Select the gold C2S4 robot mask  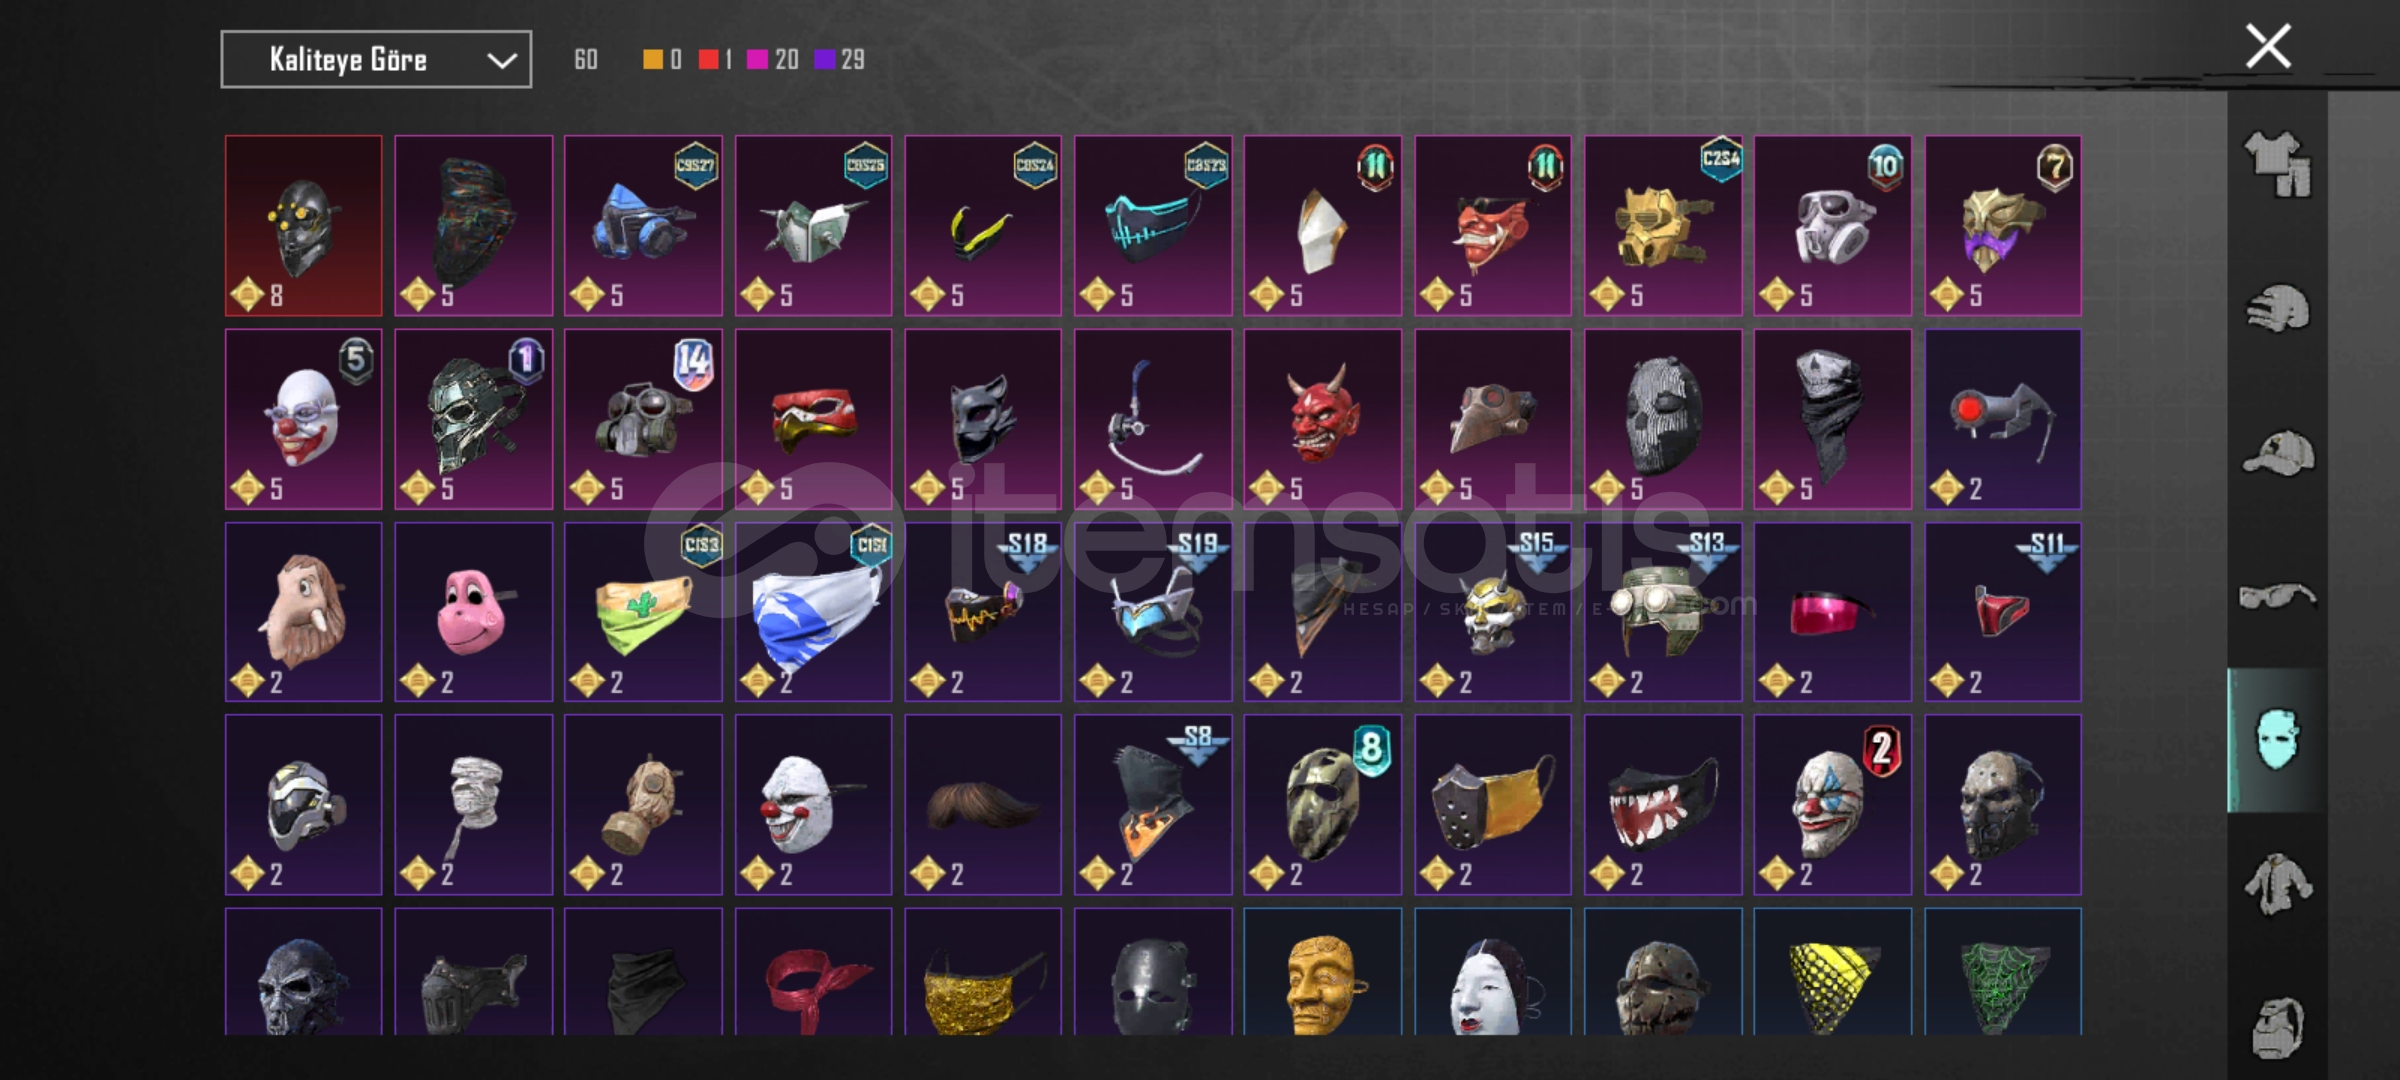point(1662,226)
